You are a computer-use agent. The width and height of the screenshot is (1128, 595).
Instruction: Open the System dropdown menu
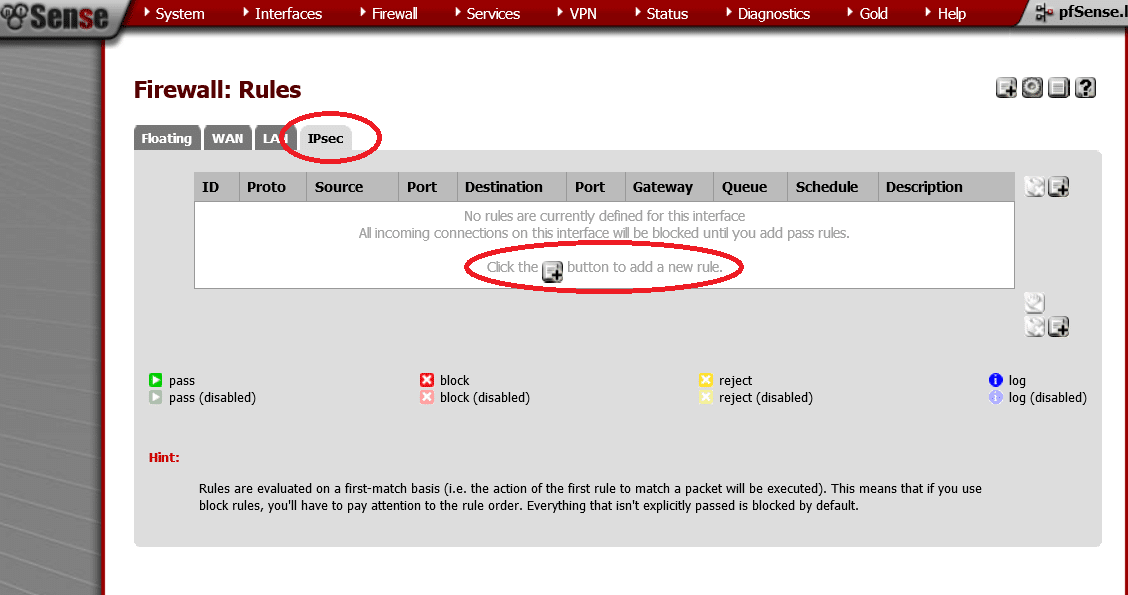179,14
